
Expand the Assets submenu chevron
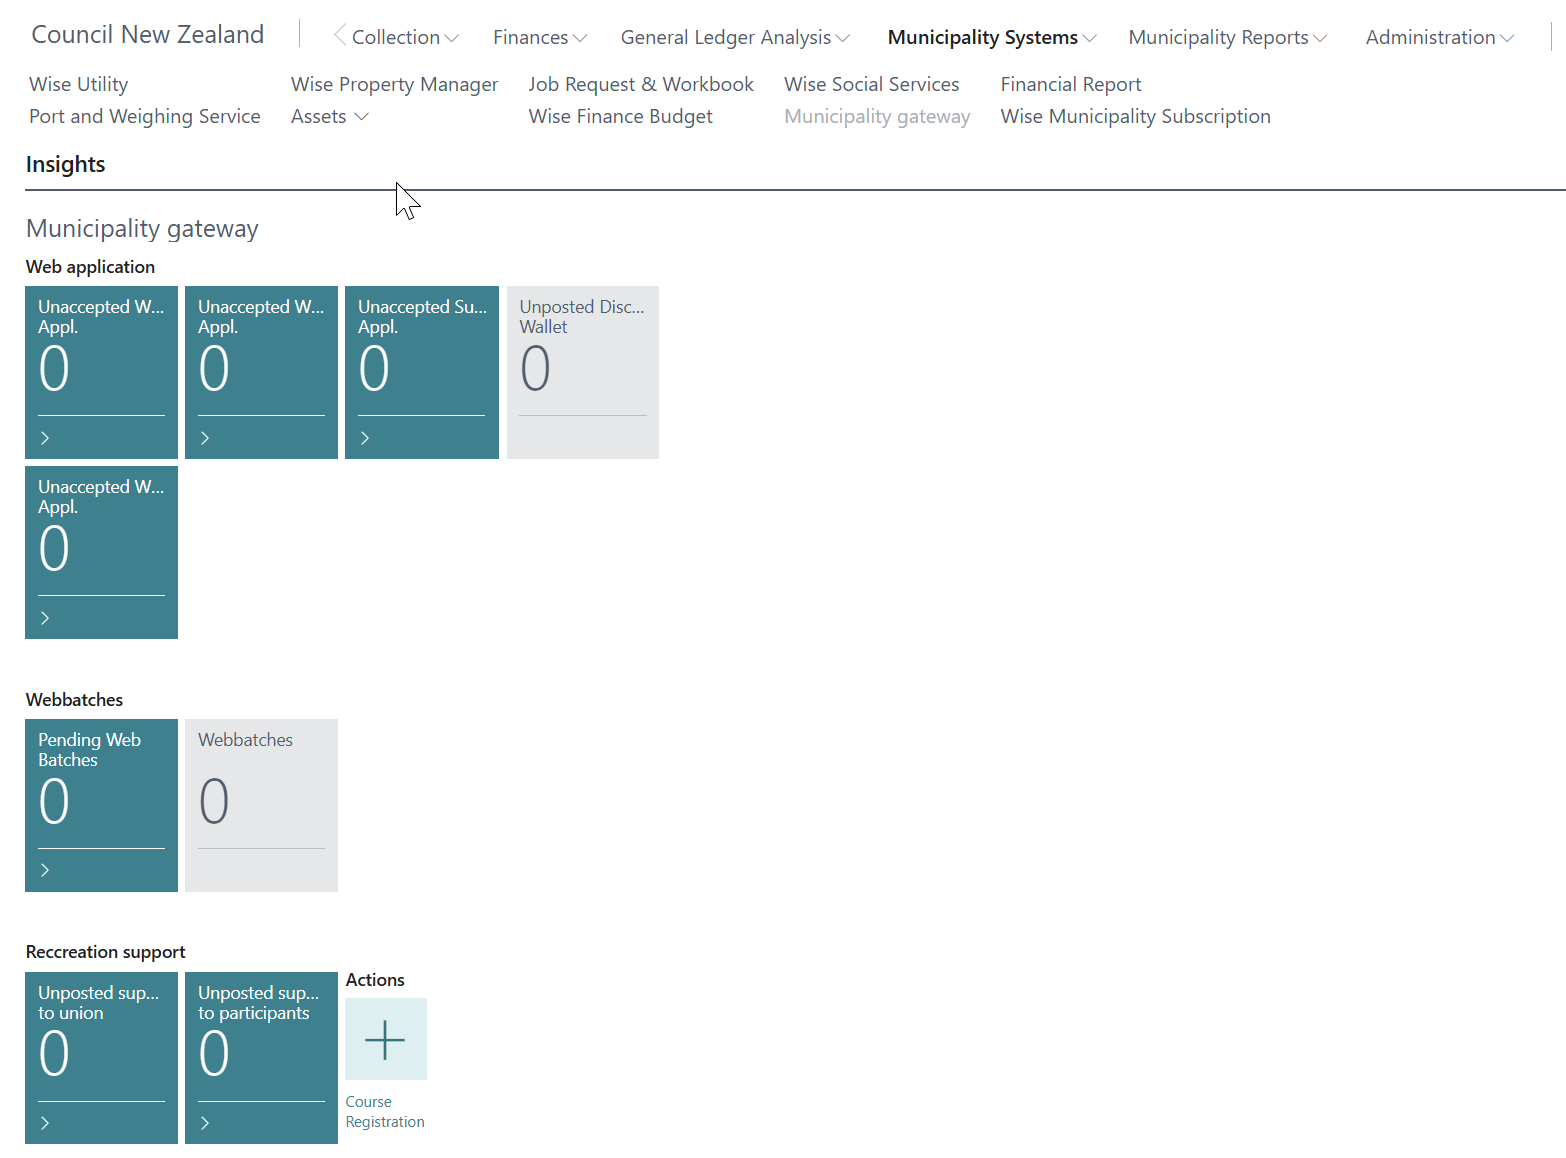click(362, 116)
